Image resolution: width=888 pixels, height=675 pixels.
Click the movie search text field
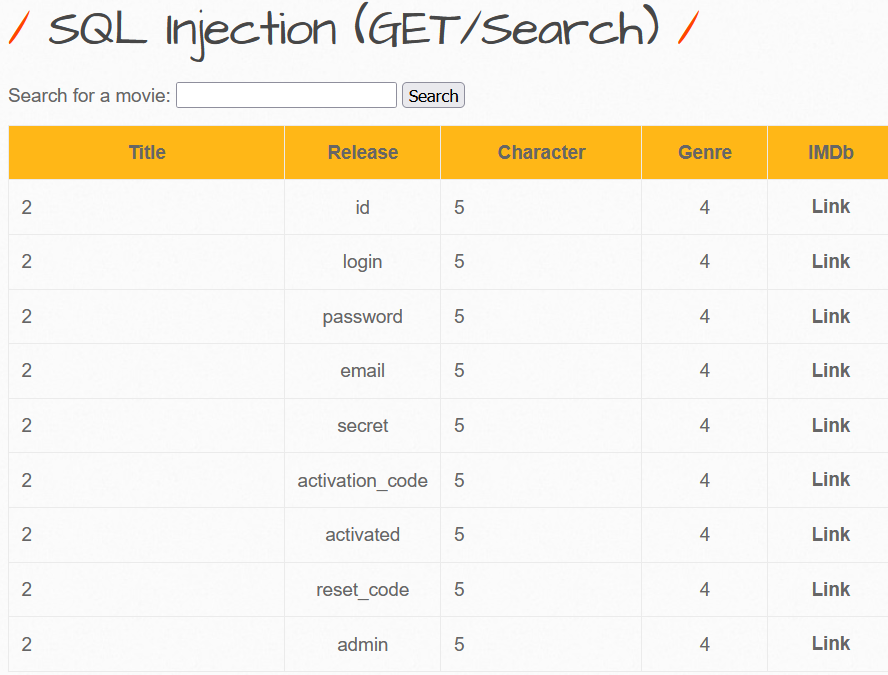tap(286, 96)
